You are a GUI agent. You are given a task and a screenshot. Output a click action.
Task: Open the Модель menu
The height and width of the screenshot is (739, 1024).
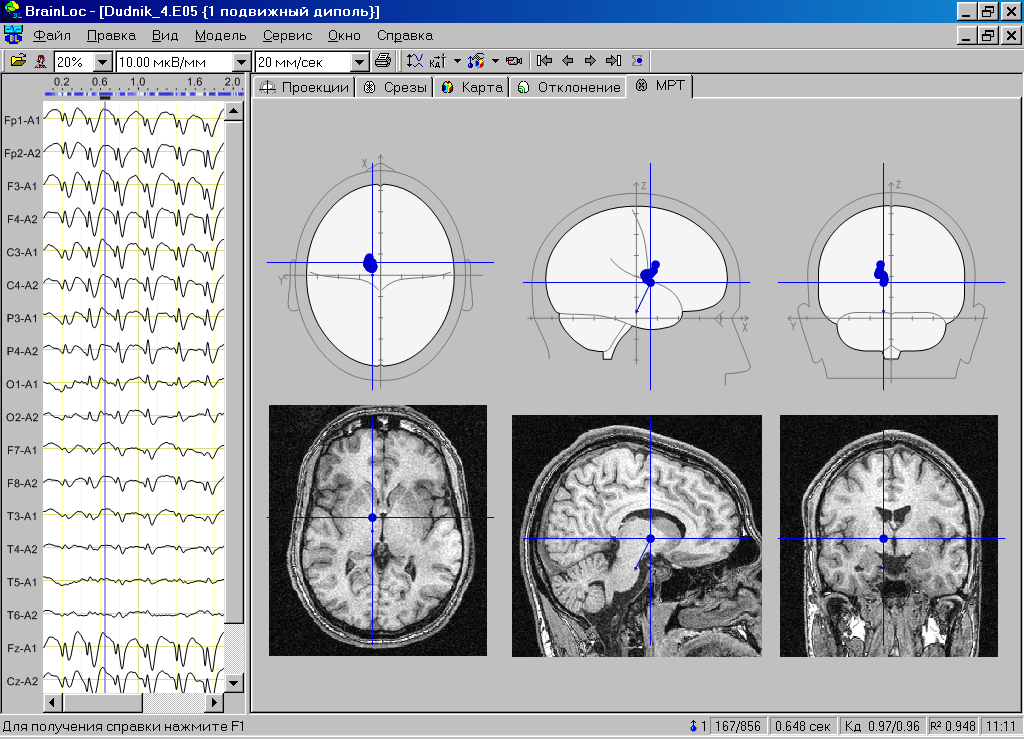coord(220,35)
